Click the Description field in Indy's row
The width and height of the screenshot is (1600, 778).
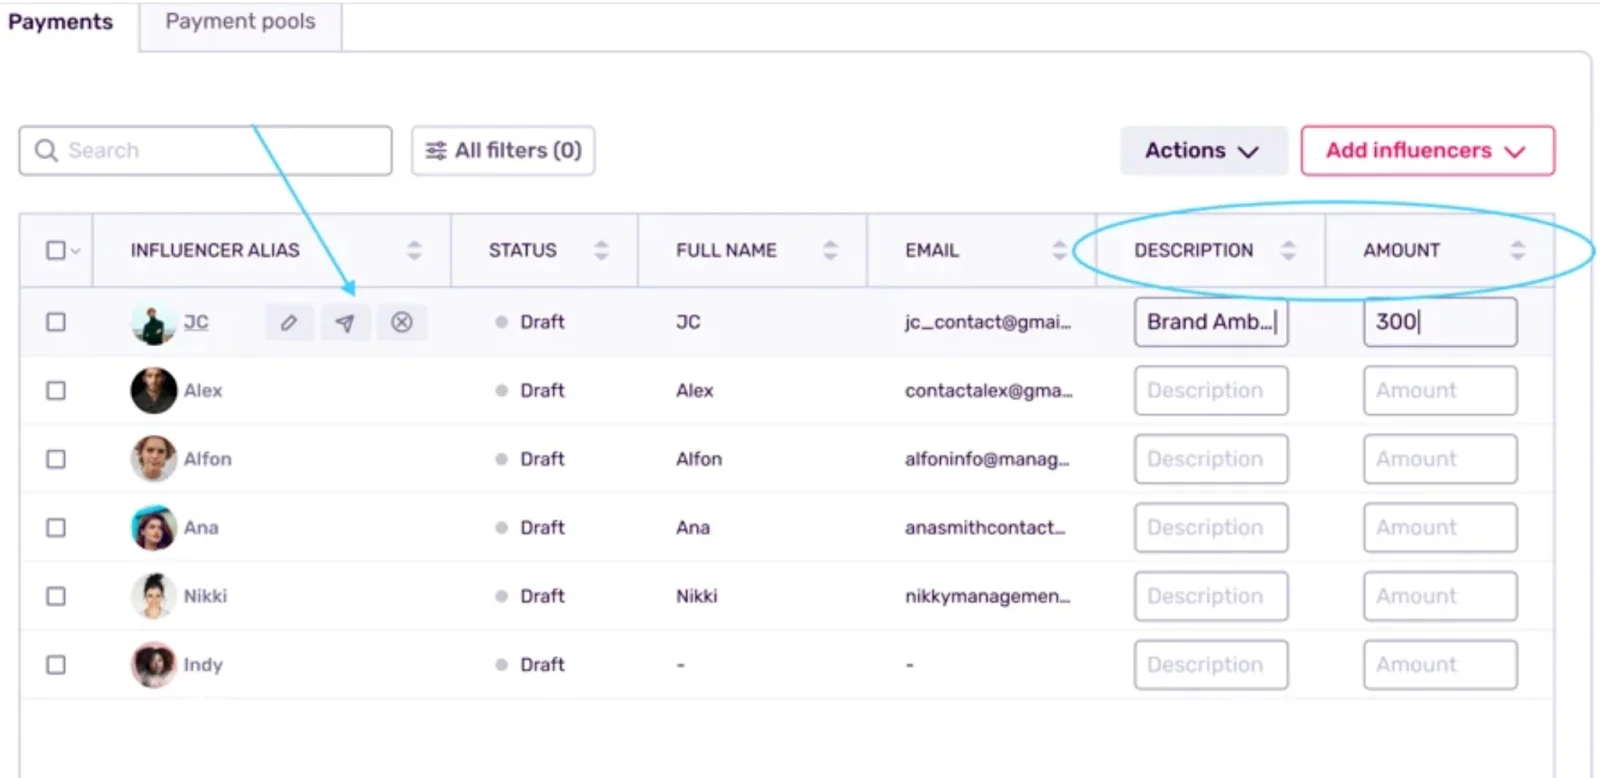tap(1211, 665)
